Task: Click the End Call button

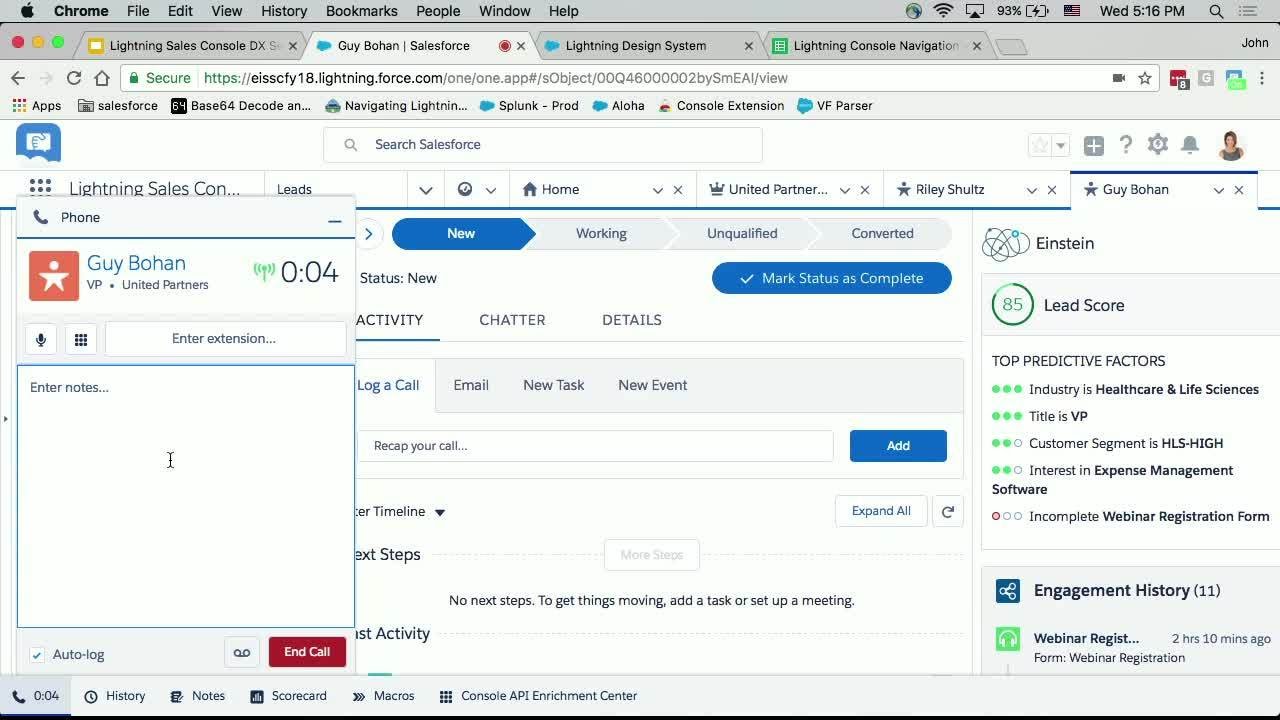Action: tap(307, 652)
